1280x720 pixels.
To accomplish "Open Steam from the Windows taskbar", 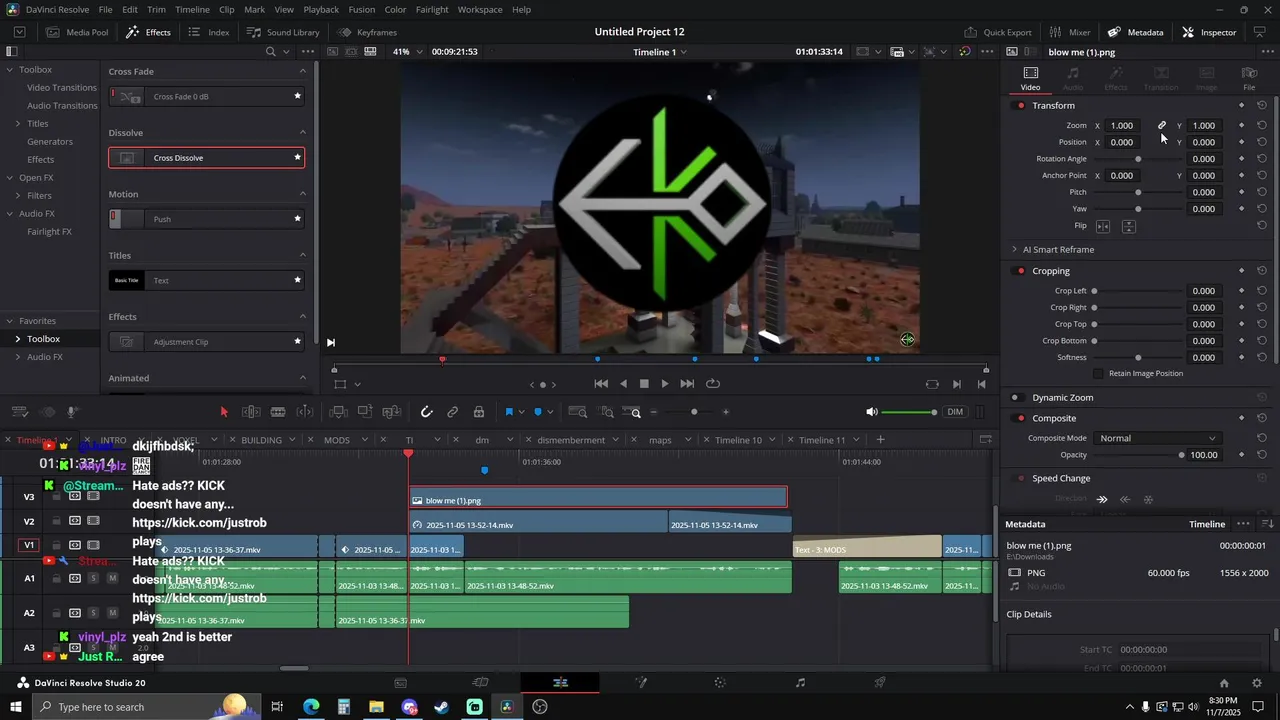I will click(441, 707).
